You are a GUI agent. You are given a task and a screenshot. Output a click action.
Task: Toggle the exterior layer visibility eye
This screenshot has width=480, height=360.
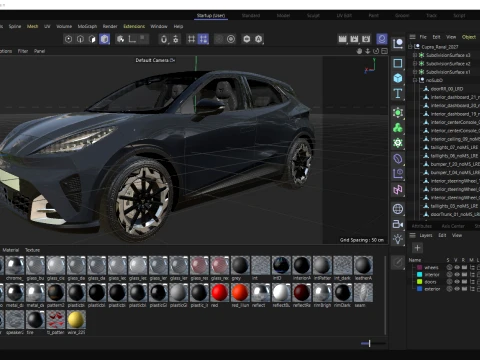point(457,289)
